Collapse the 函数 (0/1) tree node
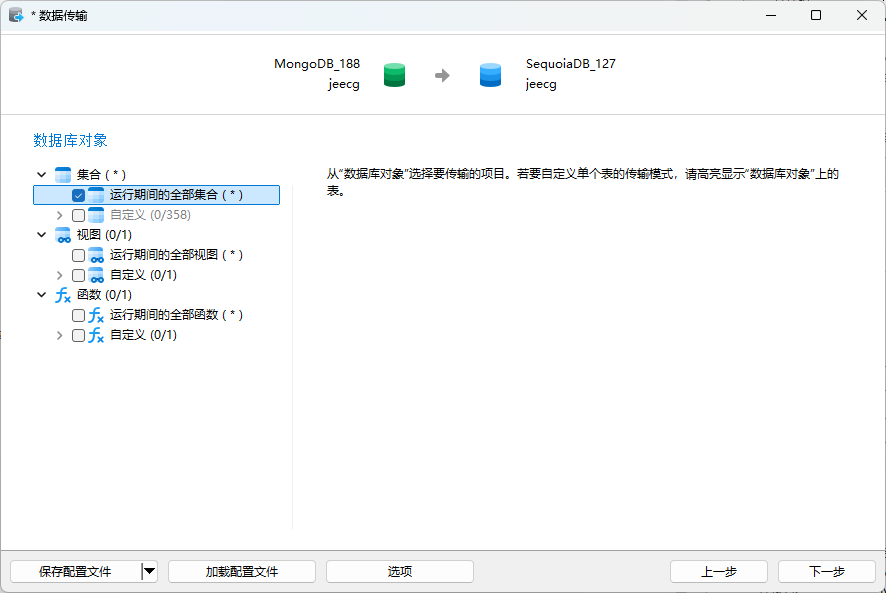Viewport: 886px width, 593px height. coord(41,295)
